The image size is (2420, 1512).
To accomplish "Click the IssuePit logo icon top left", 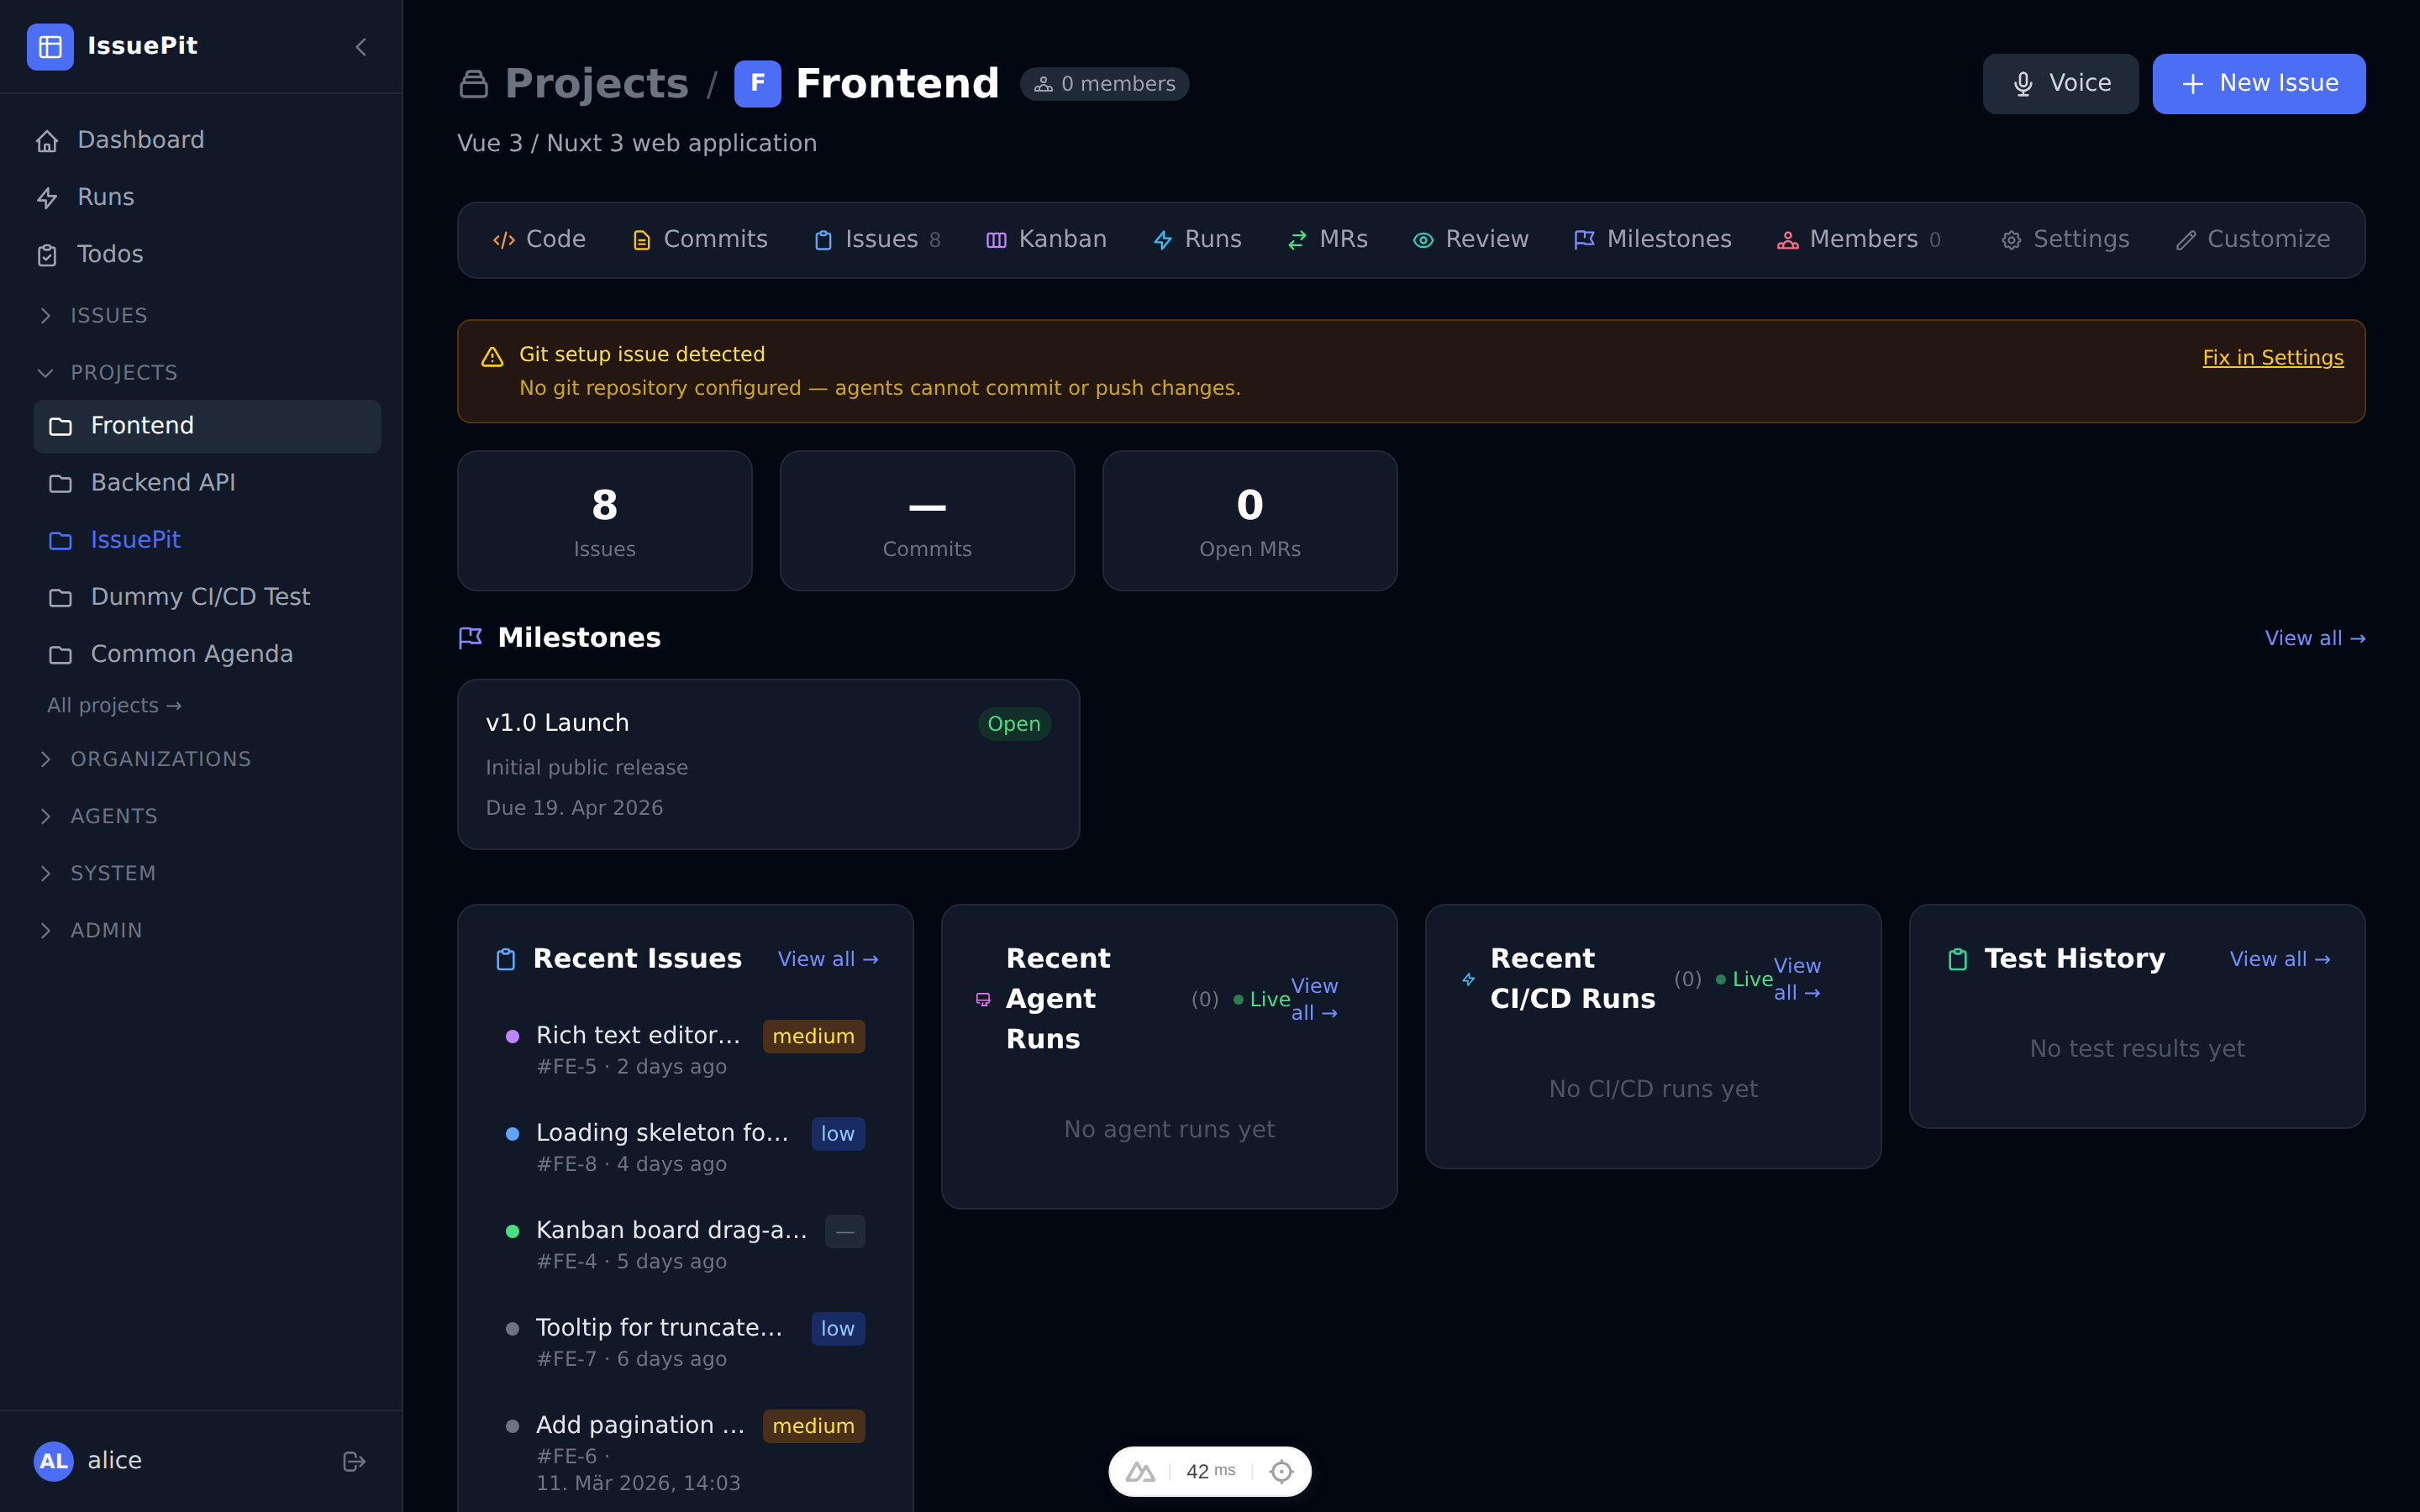I will click(50, 46).
